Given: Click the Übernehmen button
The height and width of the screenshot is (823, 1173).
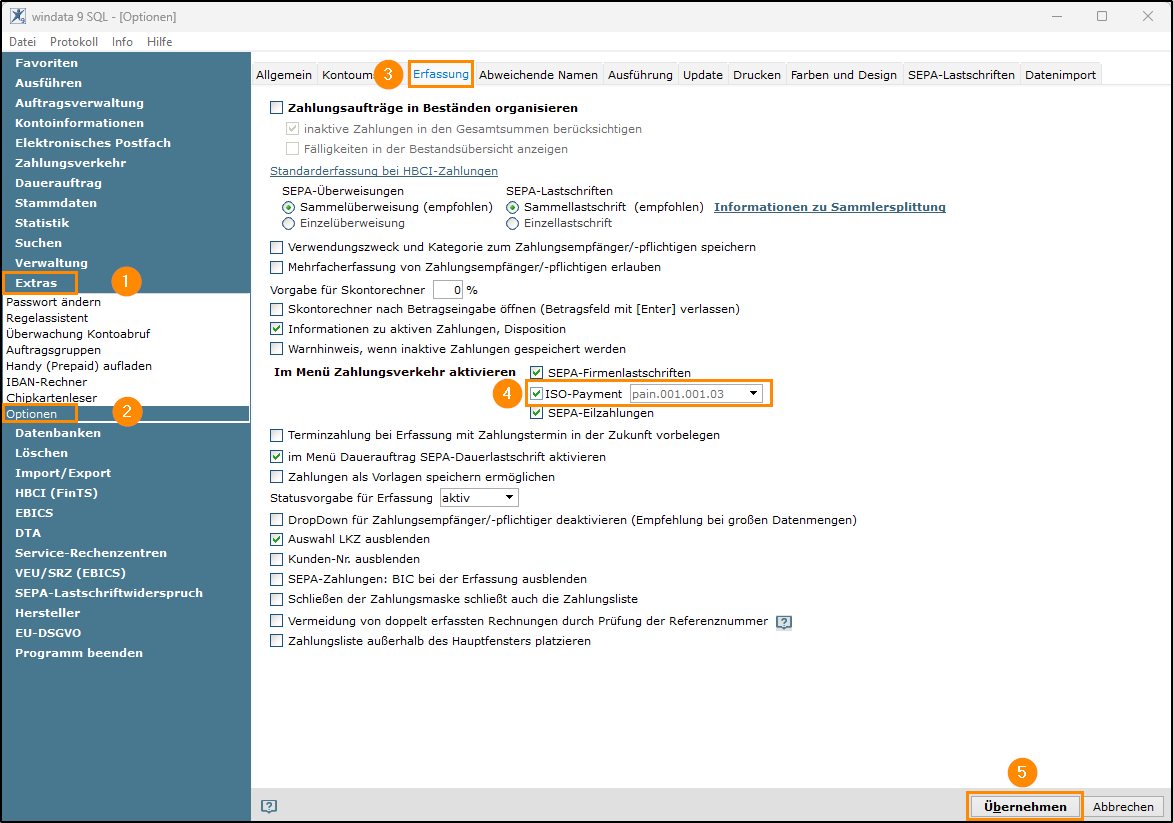Looking at the screenshot, I should [1025, 807].
